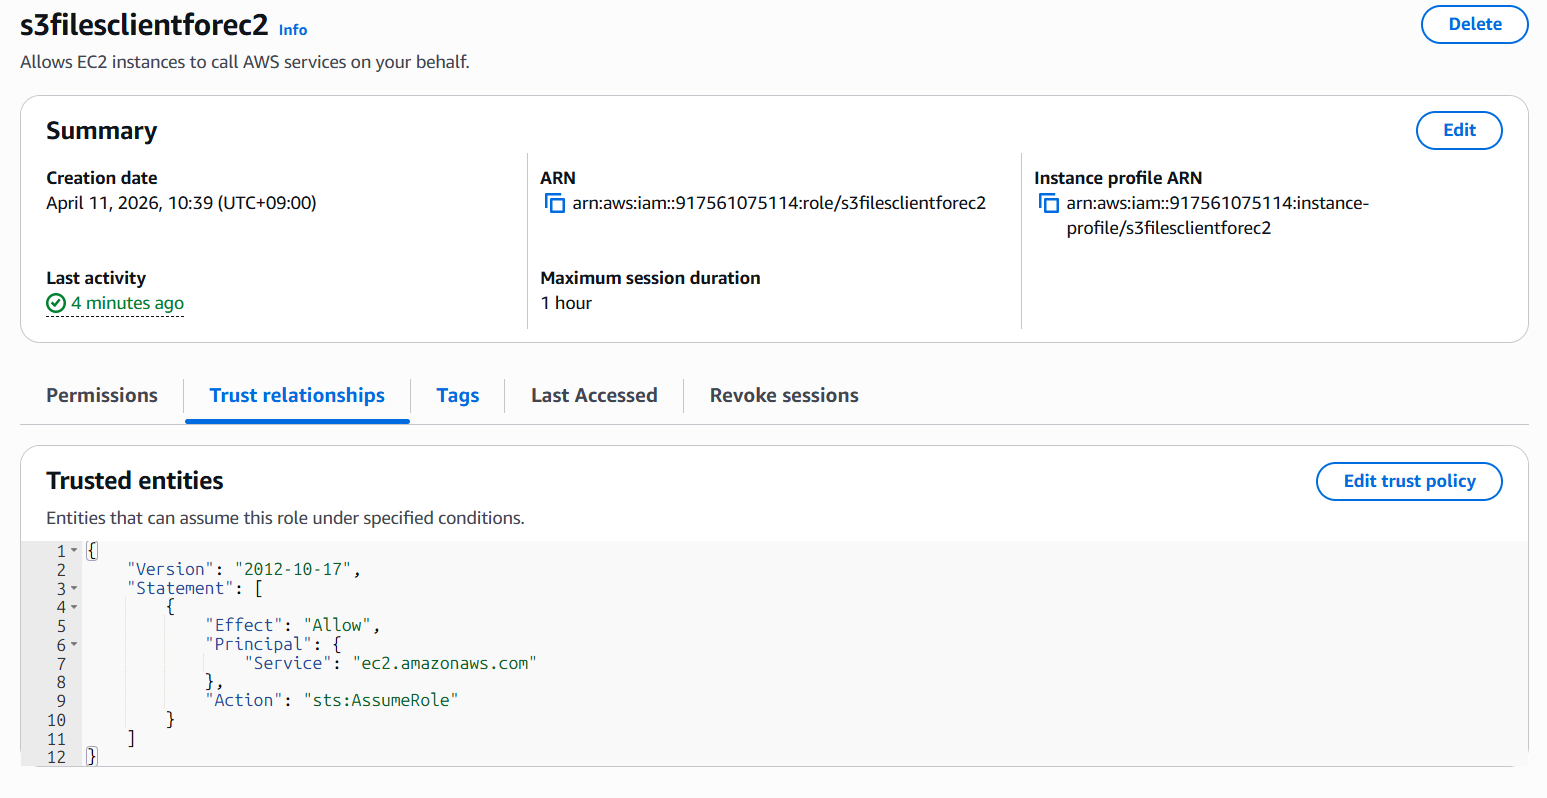Open the Tags tab
Screen dimensions: 1547x798
tap(458, 396)
